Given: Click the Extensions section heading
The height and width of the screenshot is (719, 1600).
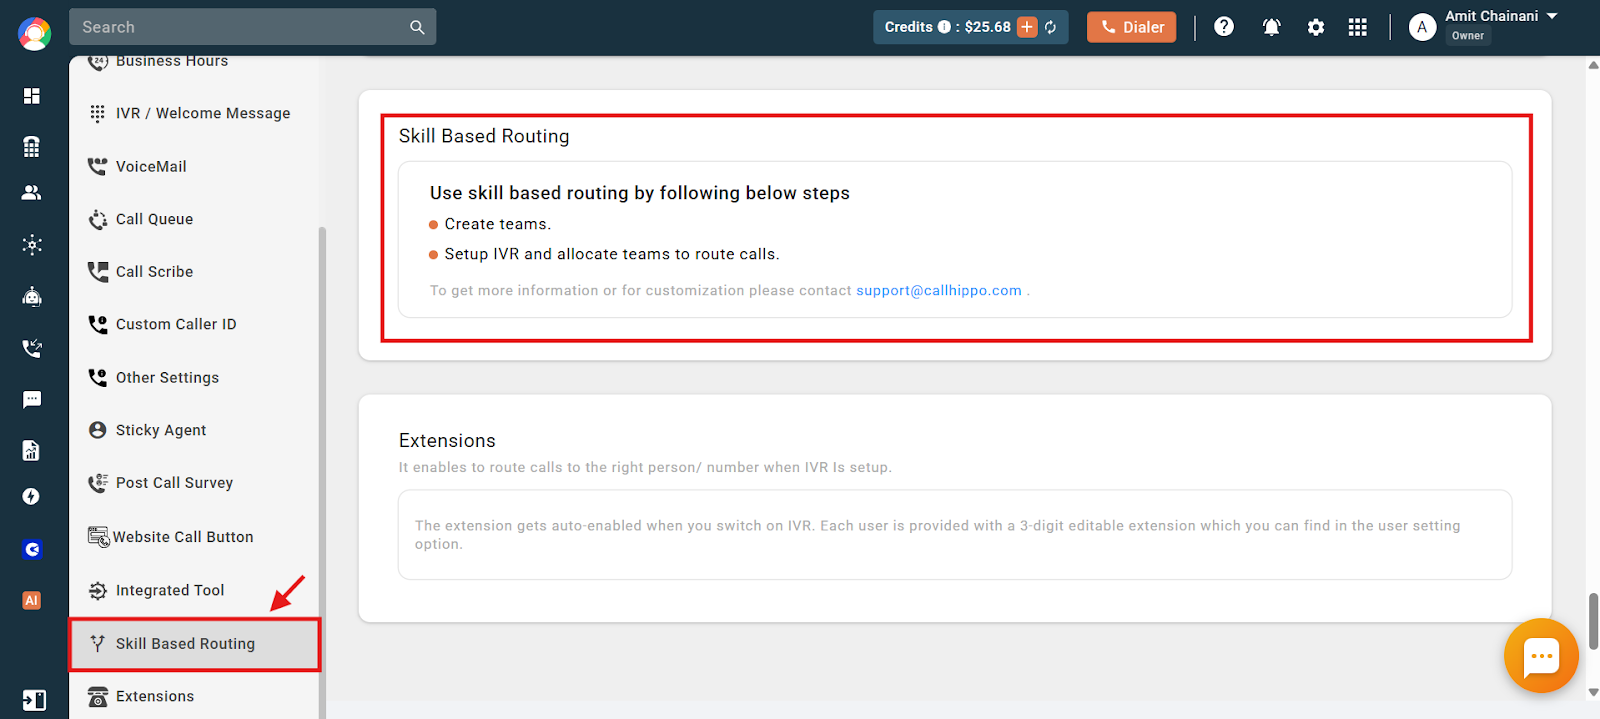Looking at the screenshot, I should [x=447, y=441].
